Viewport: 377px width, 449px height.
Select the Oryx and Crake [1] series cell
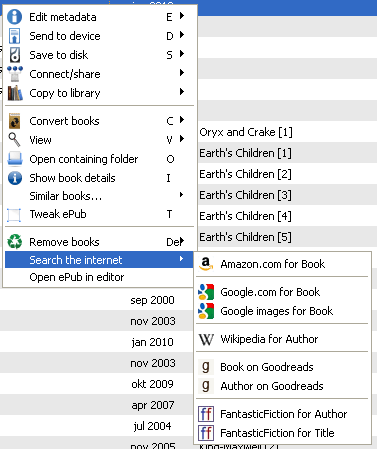246,132
